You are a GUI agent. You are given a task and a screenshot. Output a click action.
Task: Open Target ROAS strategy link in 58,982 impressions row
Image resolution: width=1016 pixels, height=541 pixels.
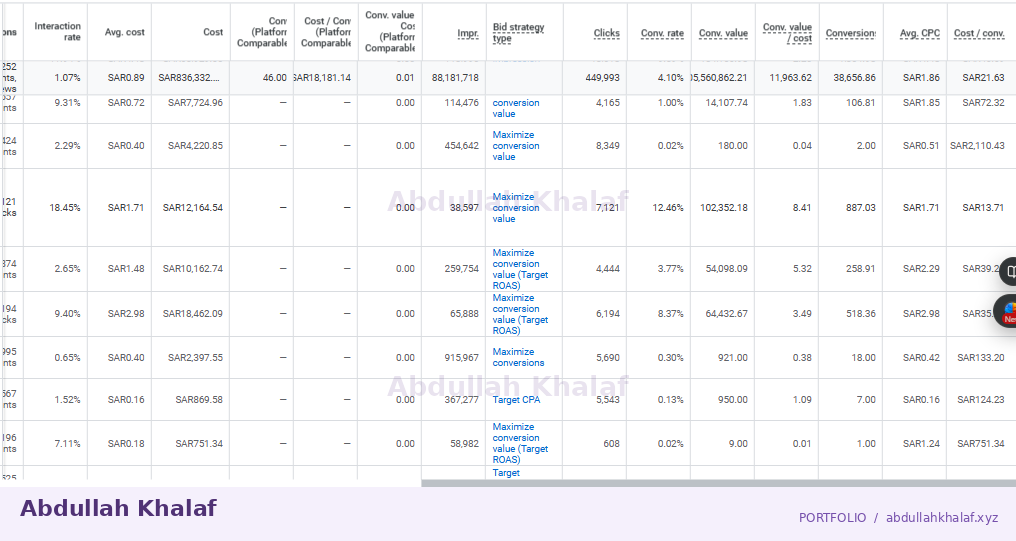520,443
